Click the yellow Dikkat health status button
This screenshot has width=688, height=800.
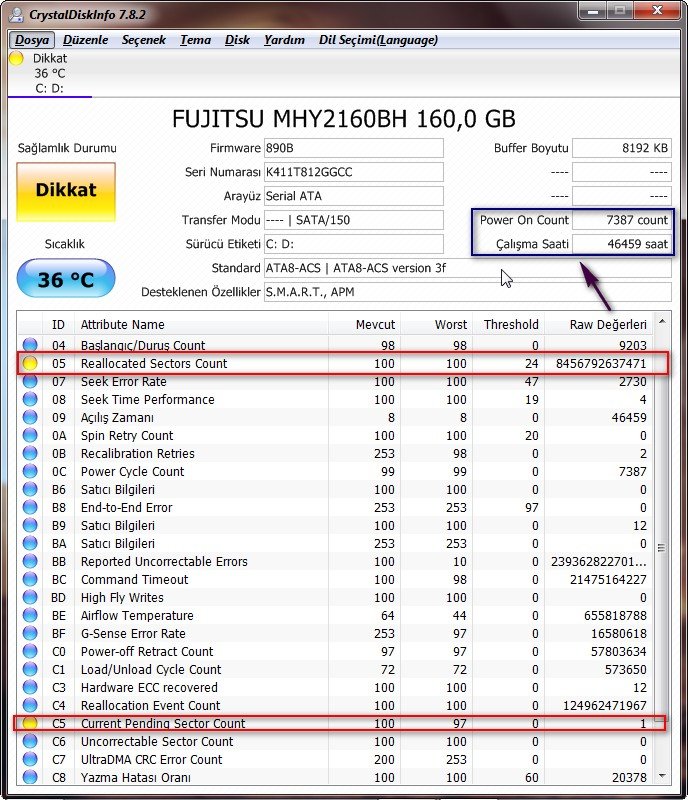pos(66,192)
